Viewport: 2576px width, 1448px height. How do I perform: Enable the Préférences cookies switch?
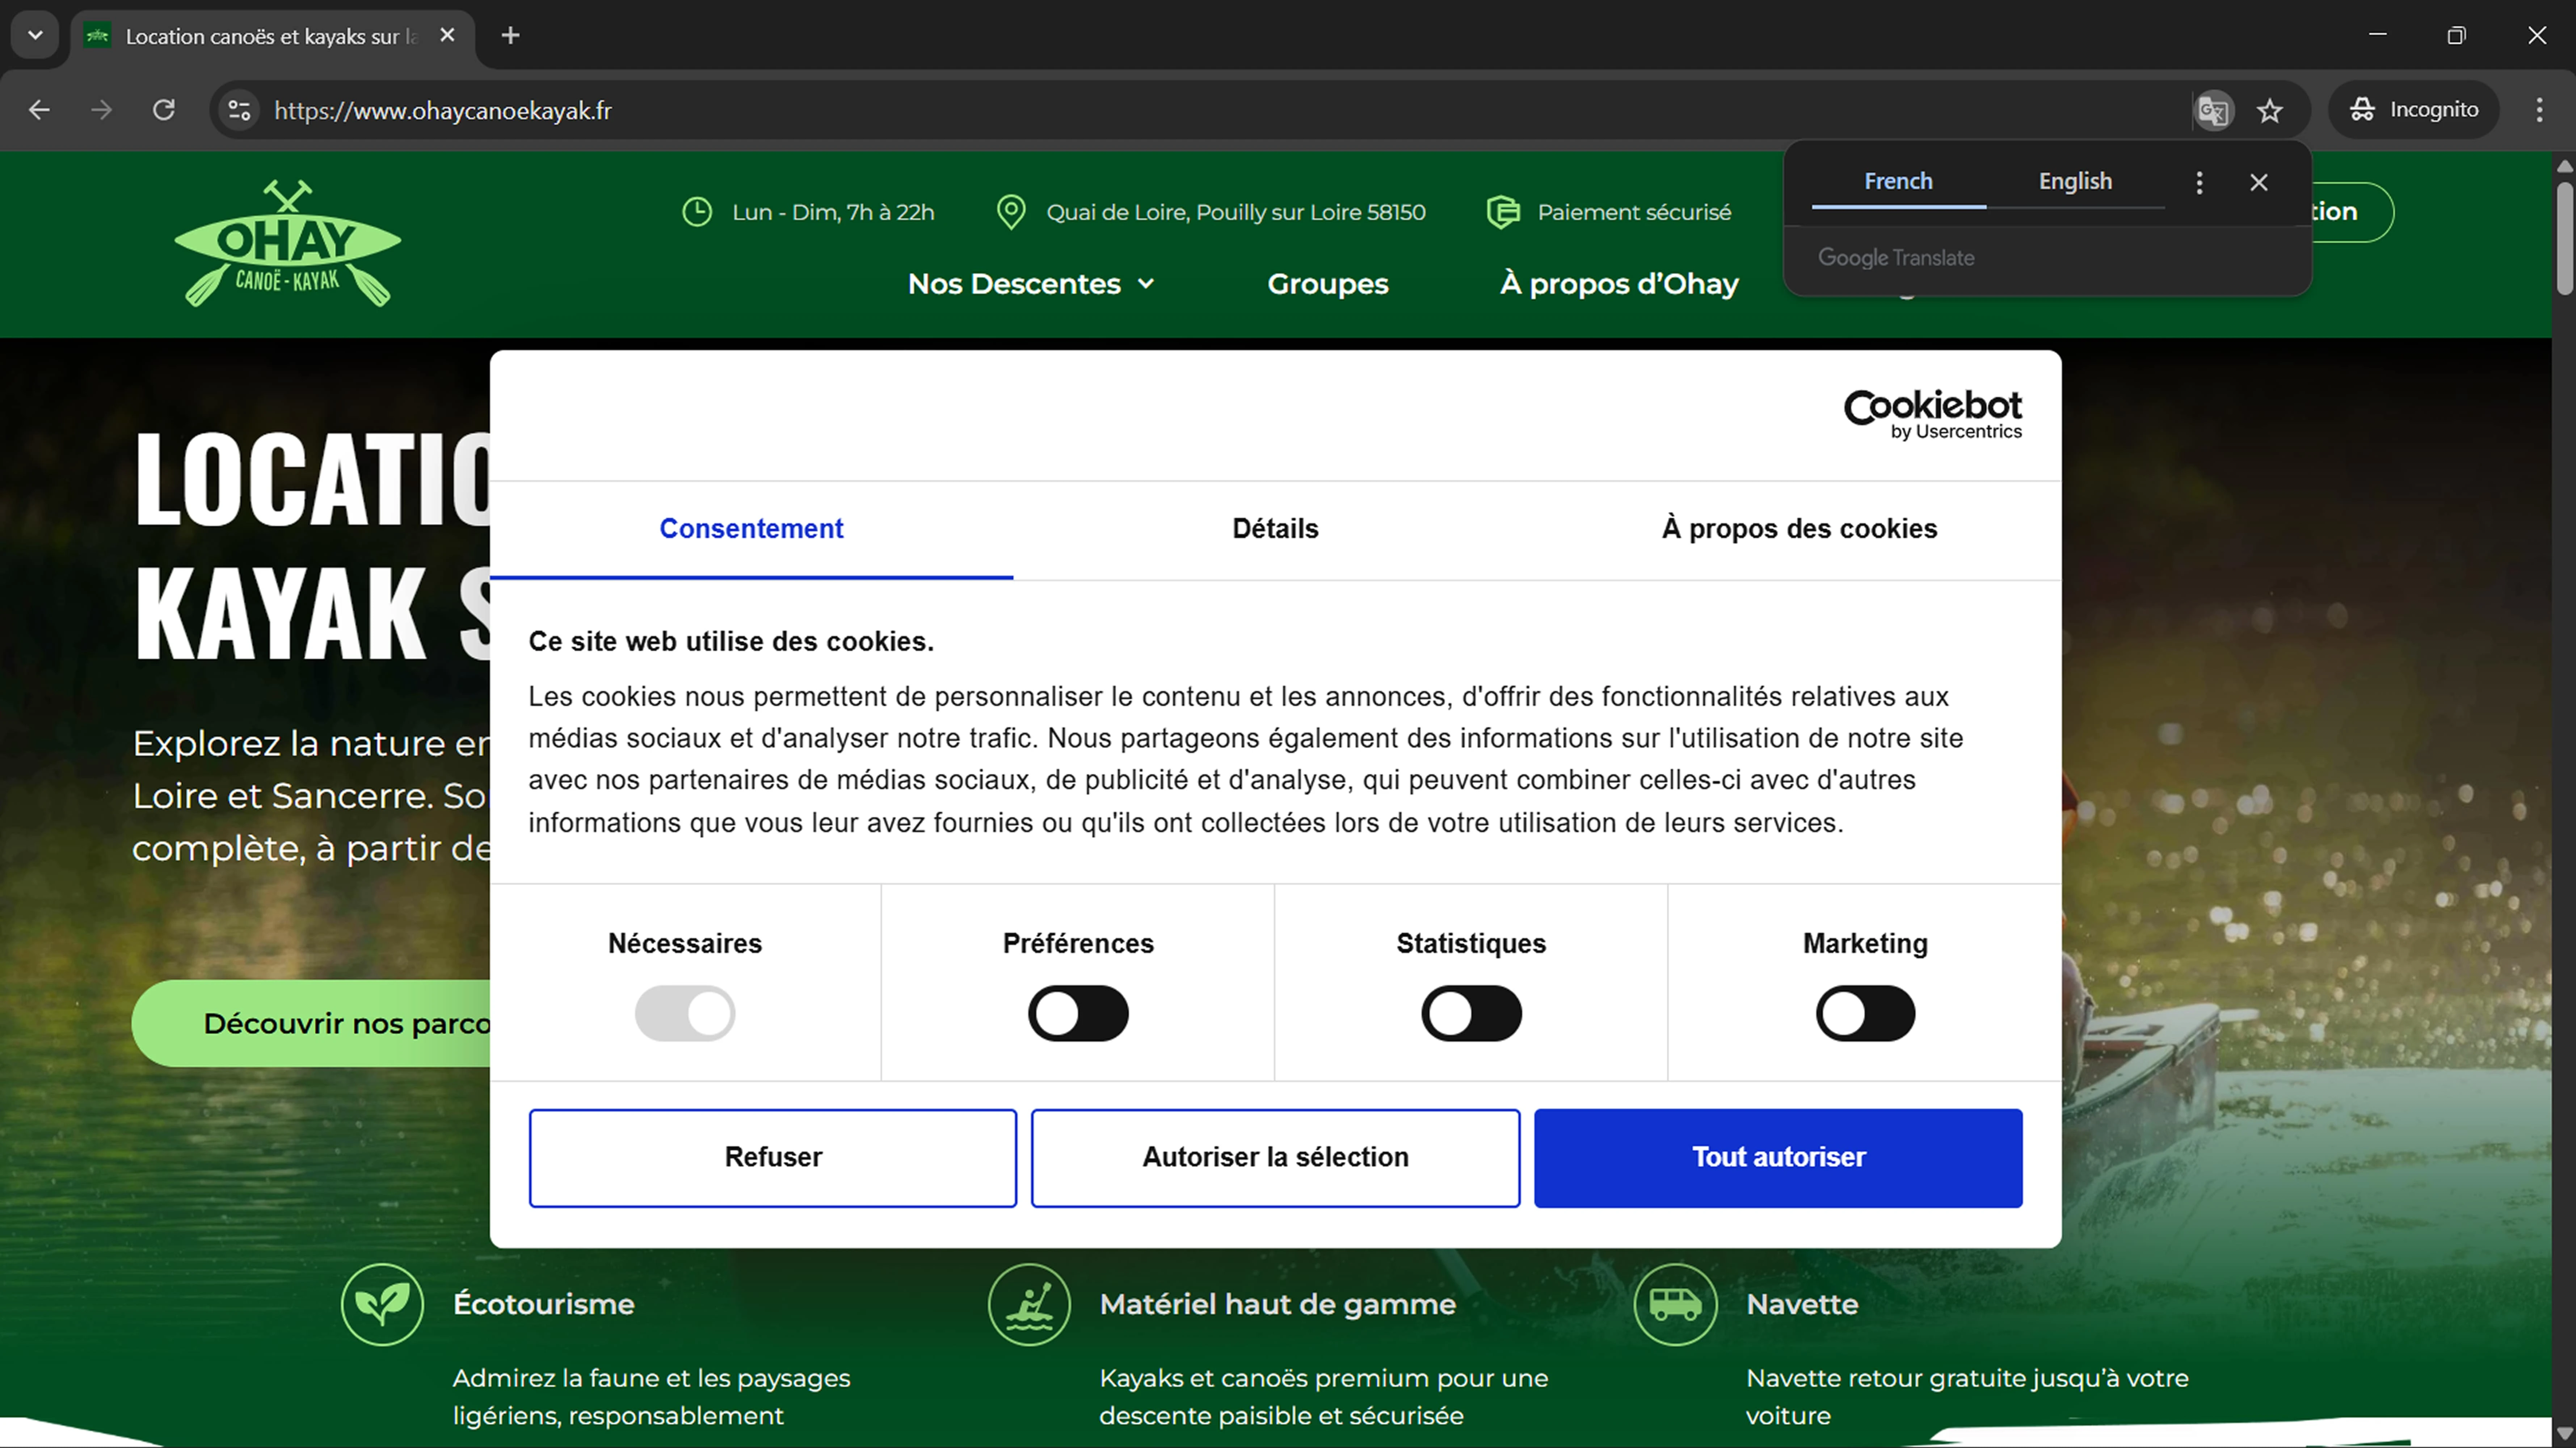click(1078, 1013)
